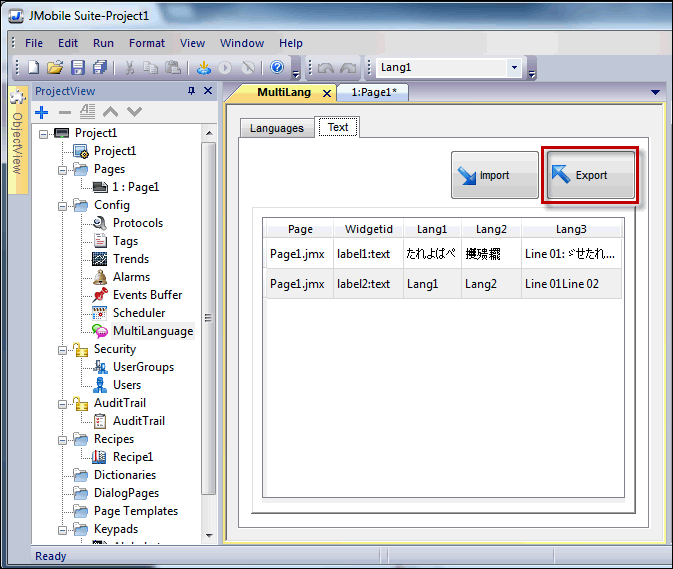Click the Import button
This screenshot has width=673, height=569.
(494, 176)
